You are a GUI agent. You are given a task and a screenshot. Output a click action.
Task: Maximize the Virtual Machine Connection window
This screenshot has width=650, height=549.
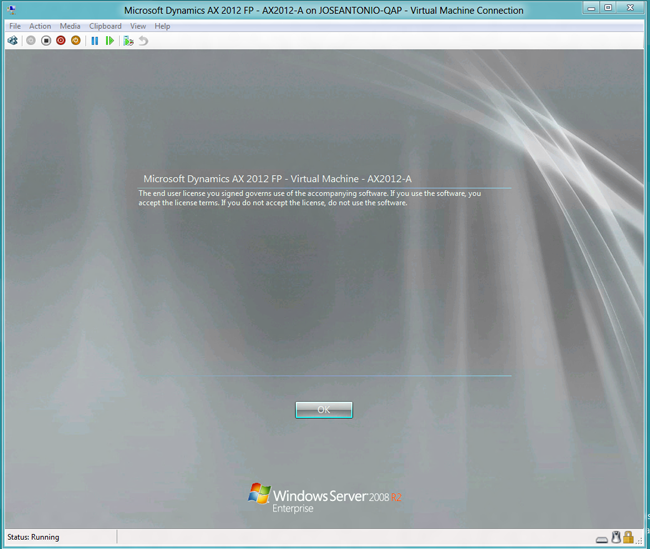point(608,8)
